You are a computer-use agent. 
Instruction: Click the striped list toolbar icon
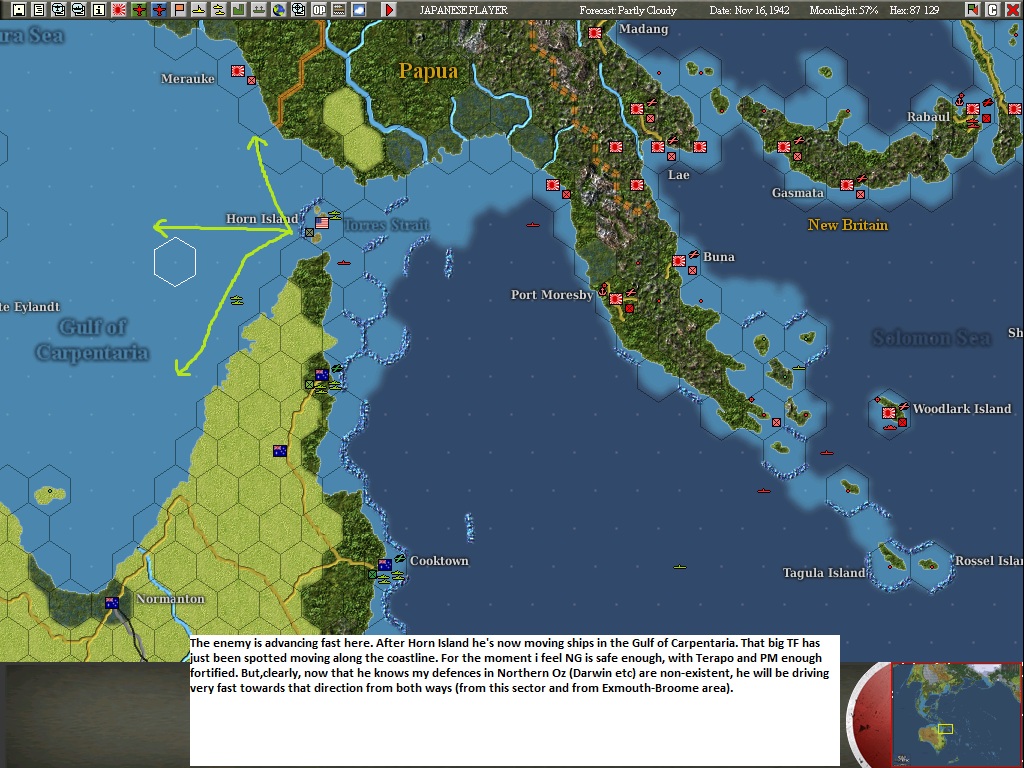pyautogui.click(x=338, y=10)
